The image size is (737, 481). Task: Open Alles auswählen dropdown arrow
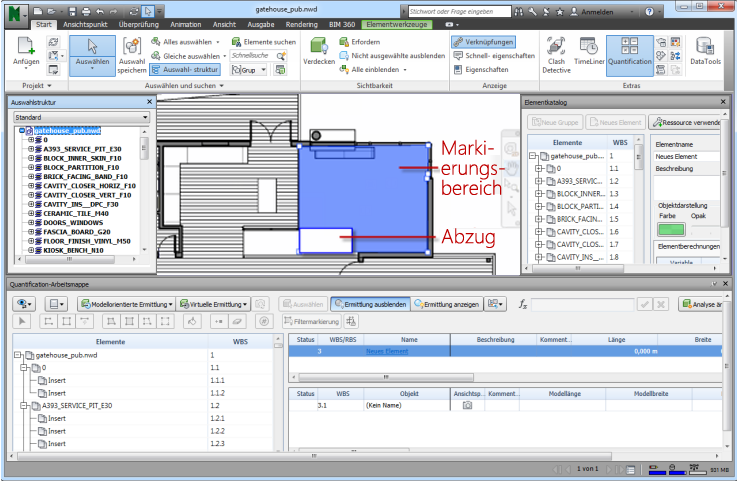(x=218, y=42)
